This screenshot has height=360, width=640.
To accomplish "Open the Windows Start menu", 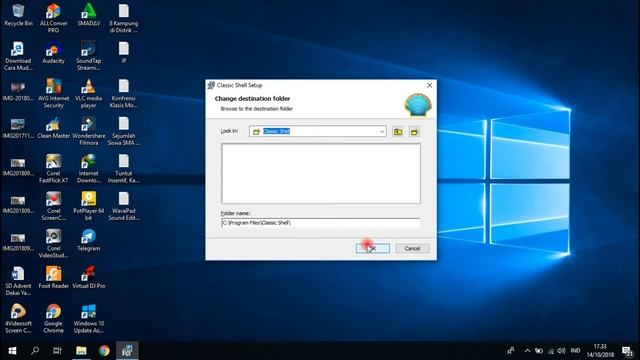I will [x=12, y=351].
